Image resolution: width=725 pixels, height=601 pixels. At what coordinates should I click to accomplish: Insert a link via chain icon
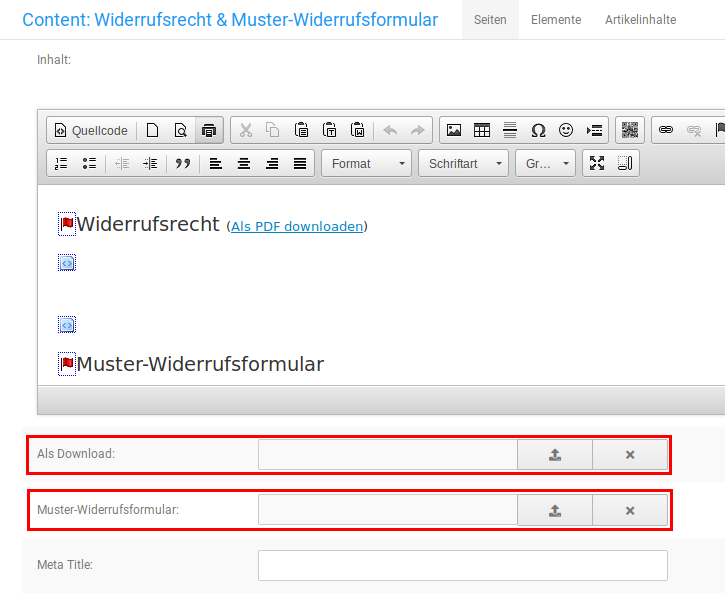(x=666, y=130)
